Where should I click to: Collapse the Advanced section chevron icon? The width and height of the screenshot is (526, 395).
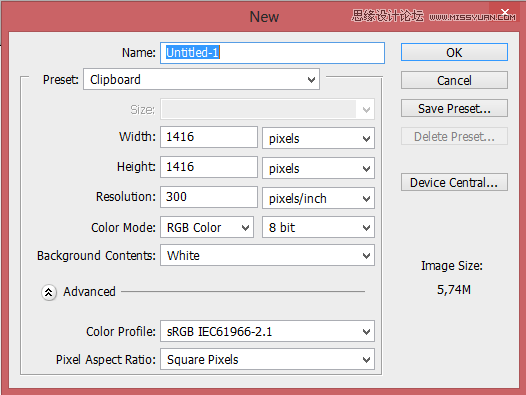[49, 292]
